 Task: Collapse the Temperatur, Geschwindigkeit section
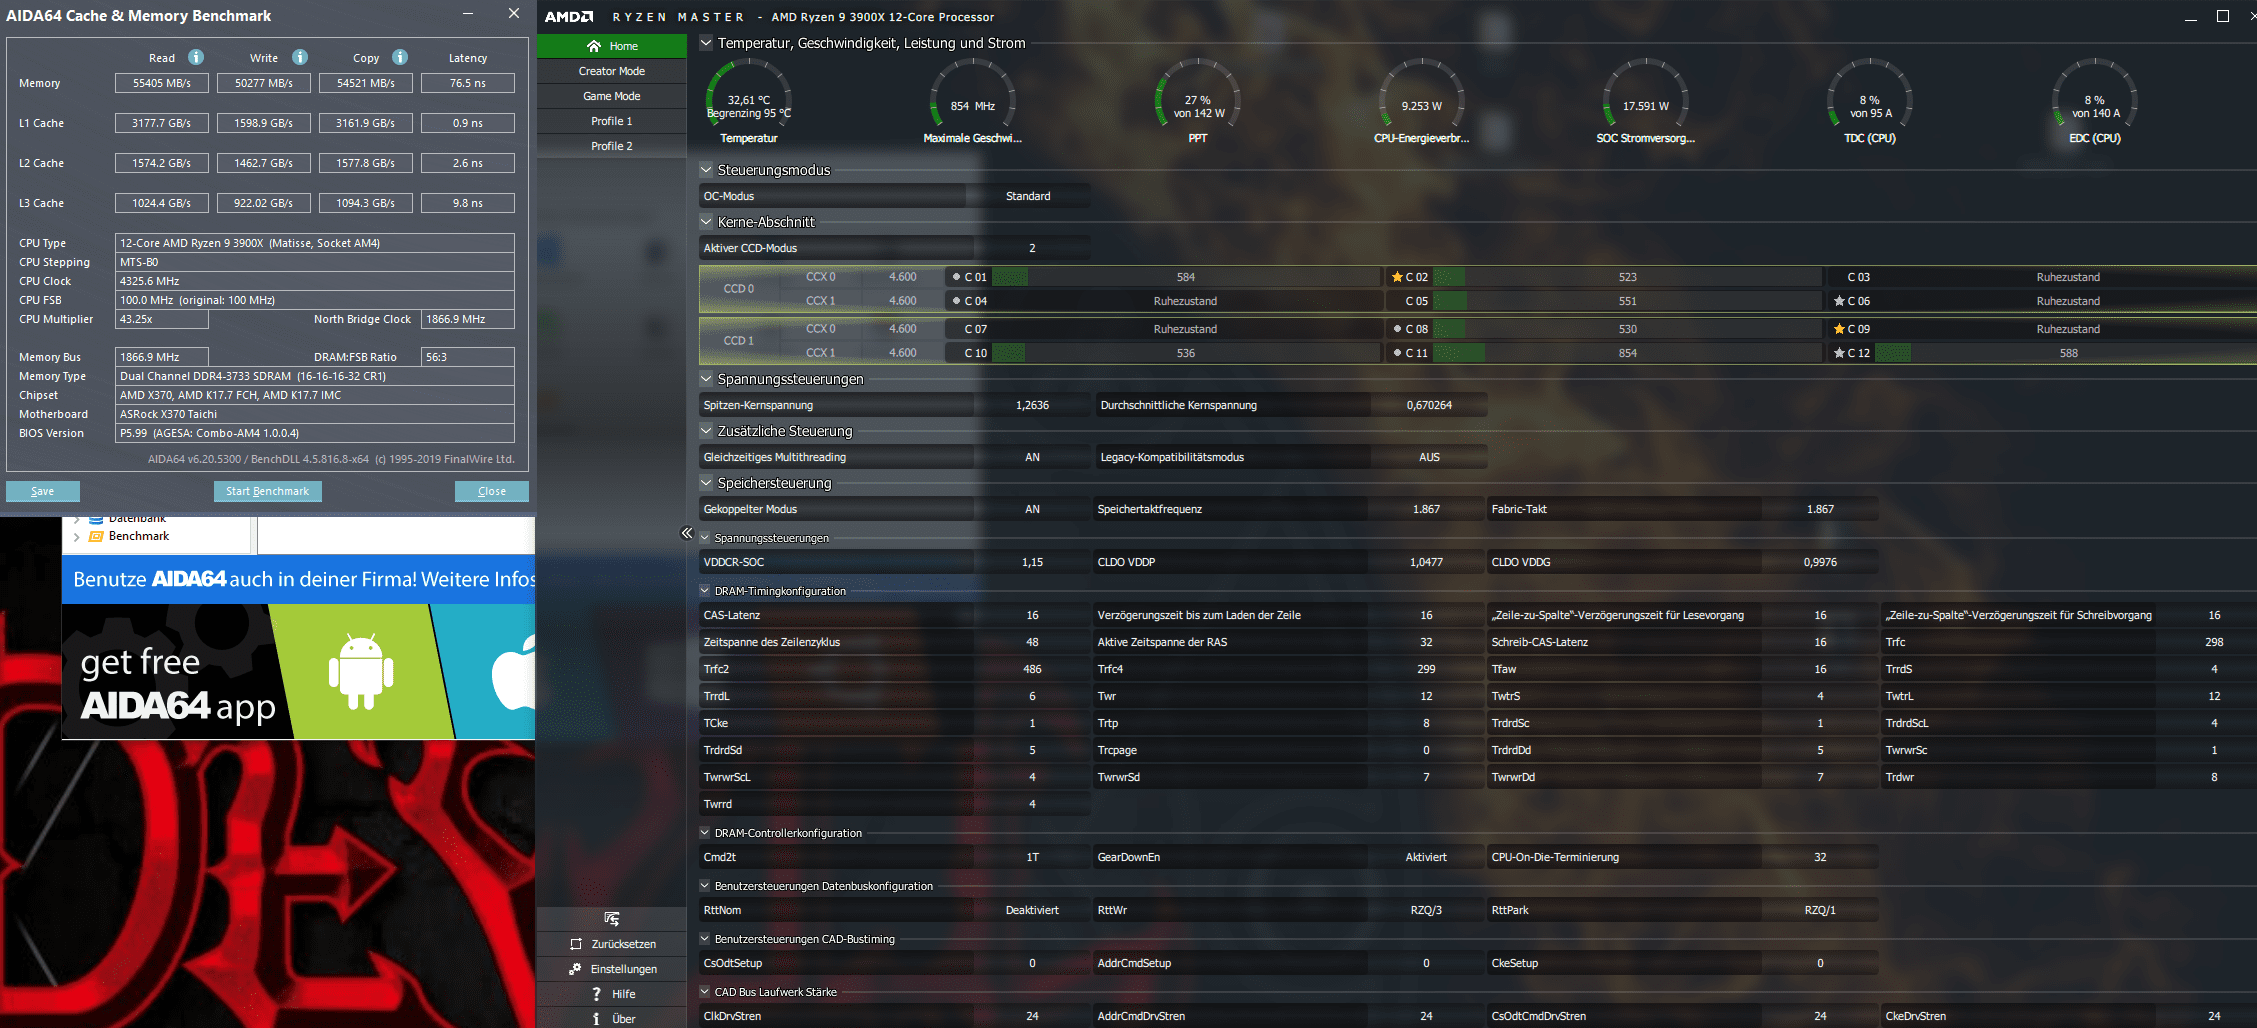tap(706, 43)
